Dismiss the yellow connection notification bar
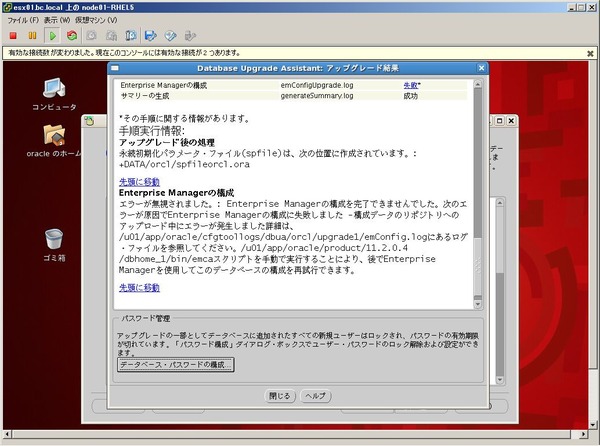600x446 pixels. click(x=590, y=54)
